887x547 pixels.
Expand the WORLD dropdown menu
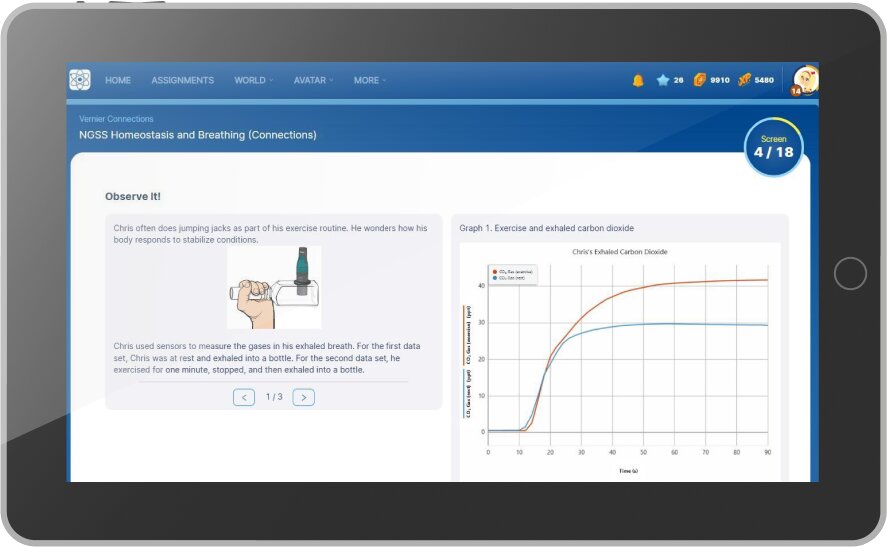pyautogui.click(x=253, y=81)
